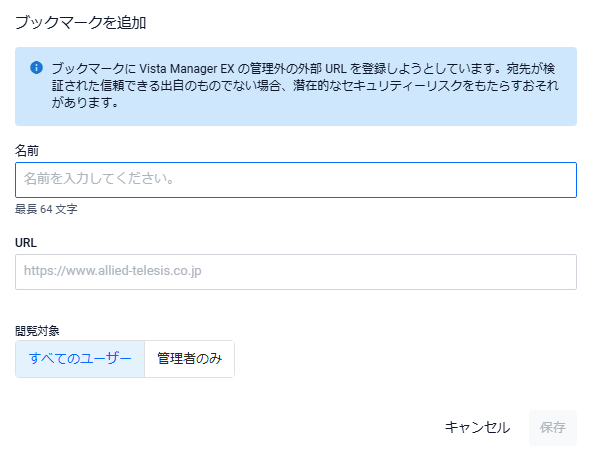Click the 最長 64 文字 hint text
The image size is (592, 461).
pyautogui.click(x=46, y=209)
